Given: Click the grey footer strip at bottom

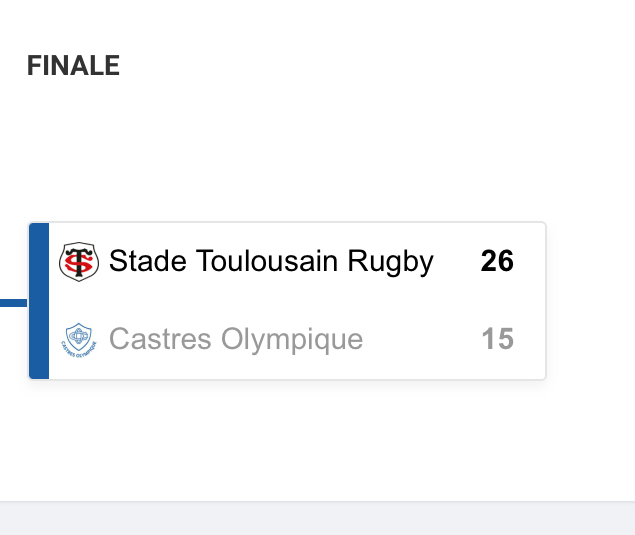Looking at the screenshot, I should click(x=317, y=519).
